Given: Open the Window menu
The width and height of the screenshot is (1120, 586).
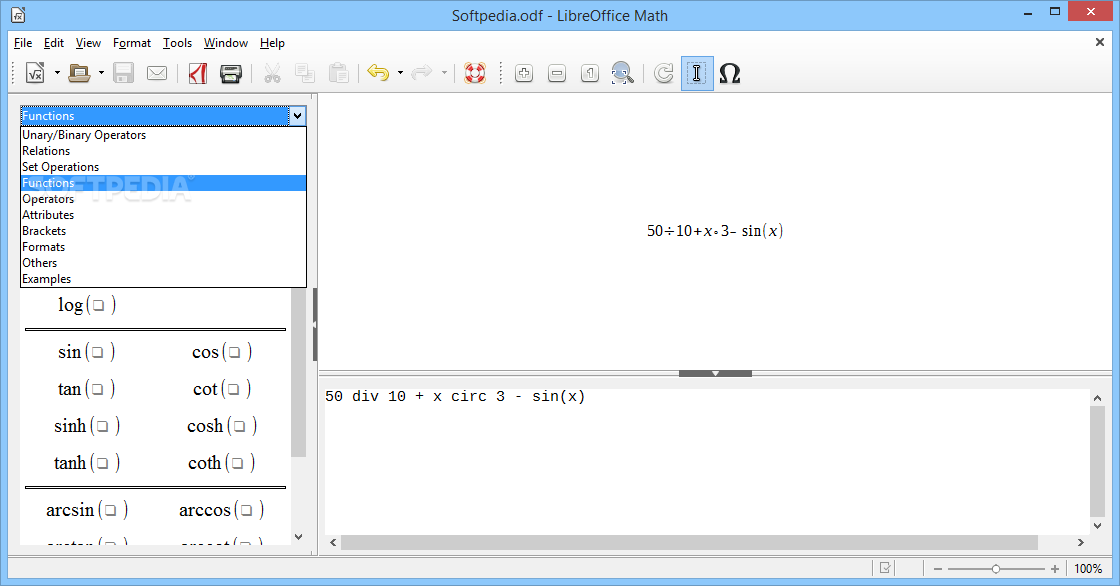Looking at the screenshot, I should point(226,43).
